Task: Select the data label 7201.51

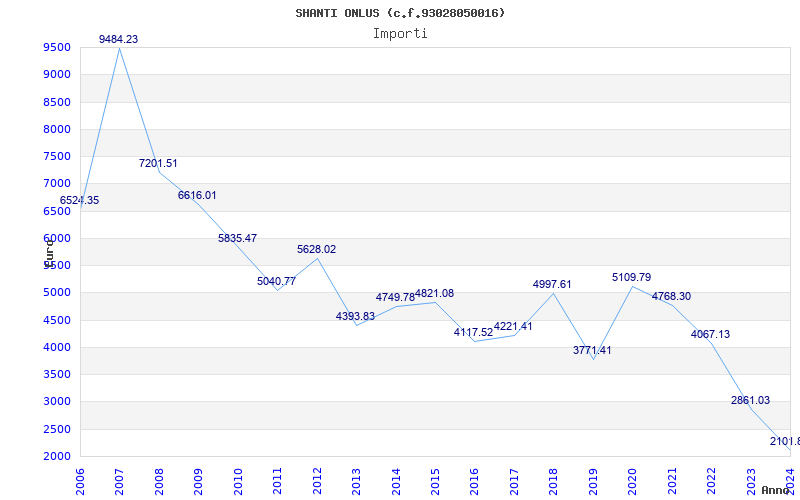Action: (158, 163)
